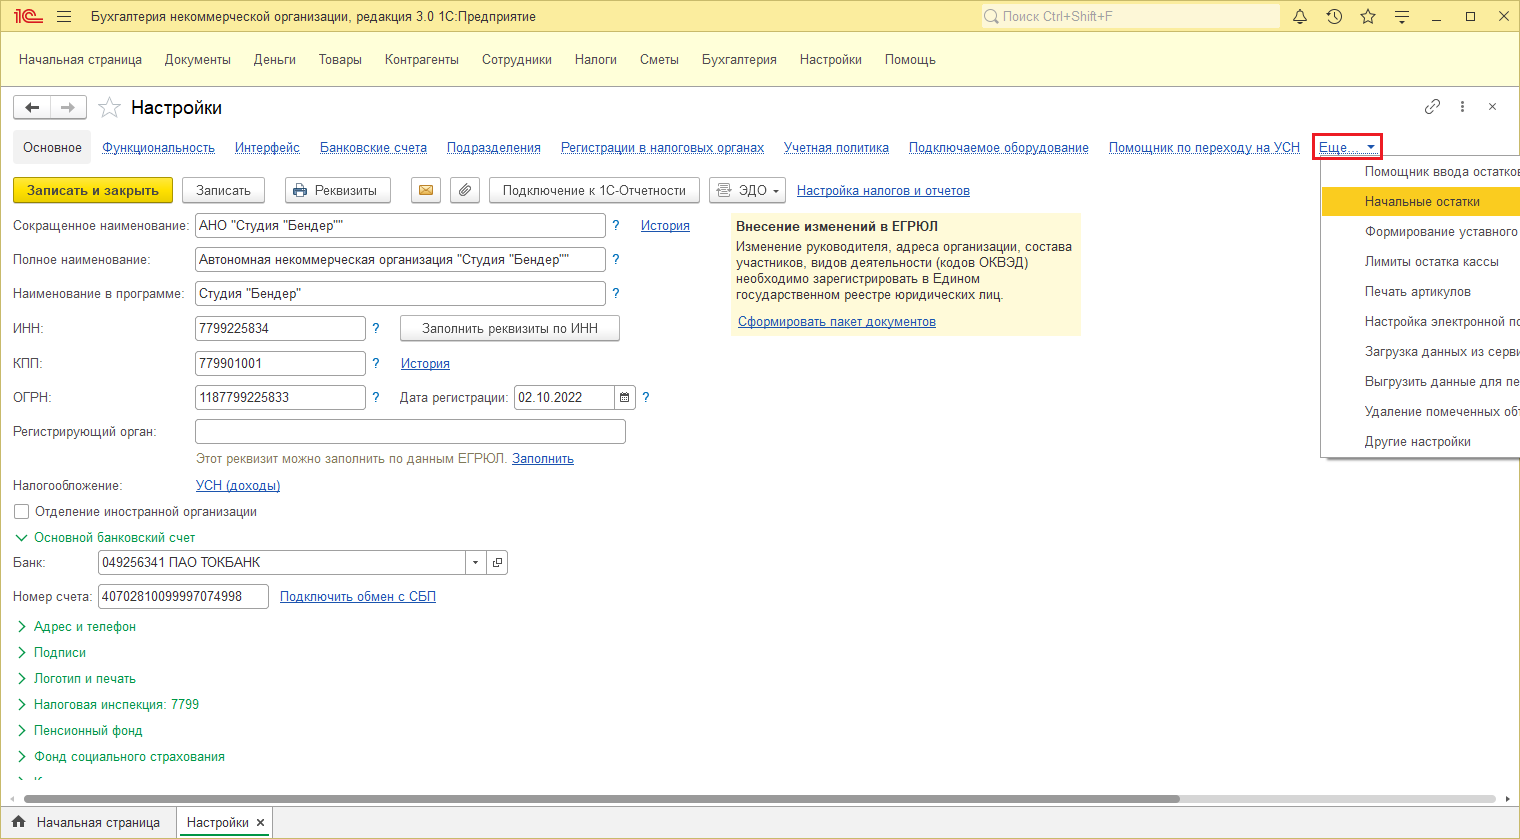The width and height of the screenshot is (1520, 839).
Task: Focus the Поиск search field
Action: [x=1130, y=17]
